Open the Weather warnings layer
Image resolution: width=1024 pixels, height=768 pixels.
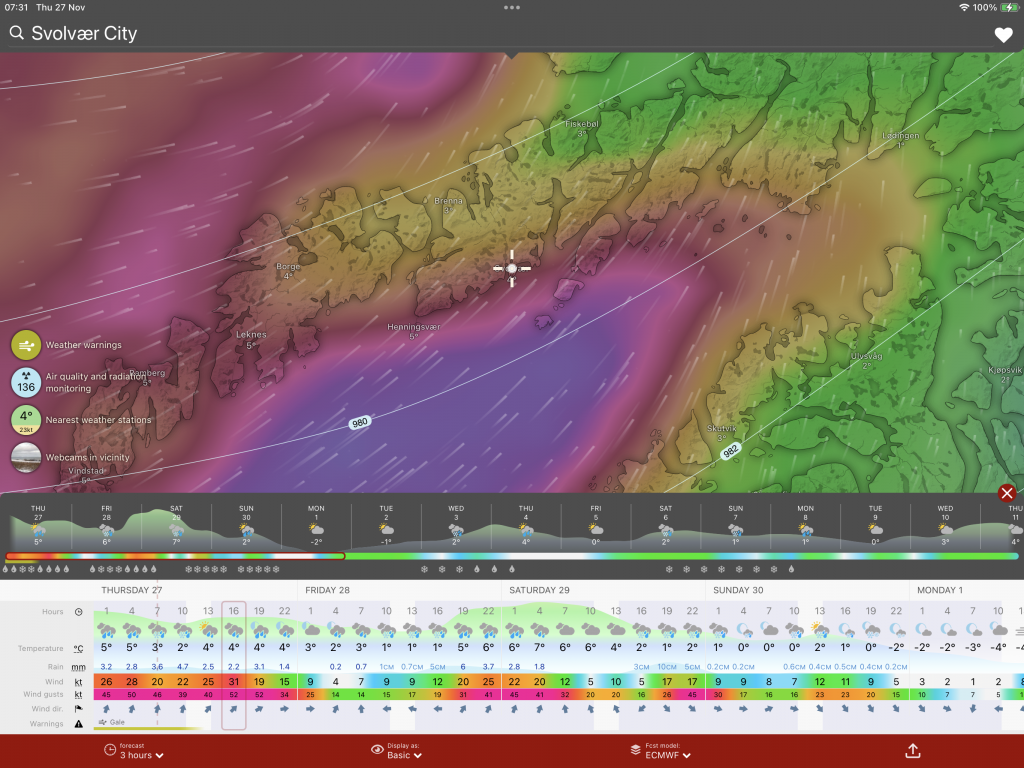point(26,345)
